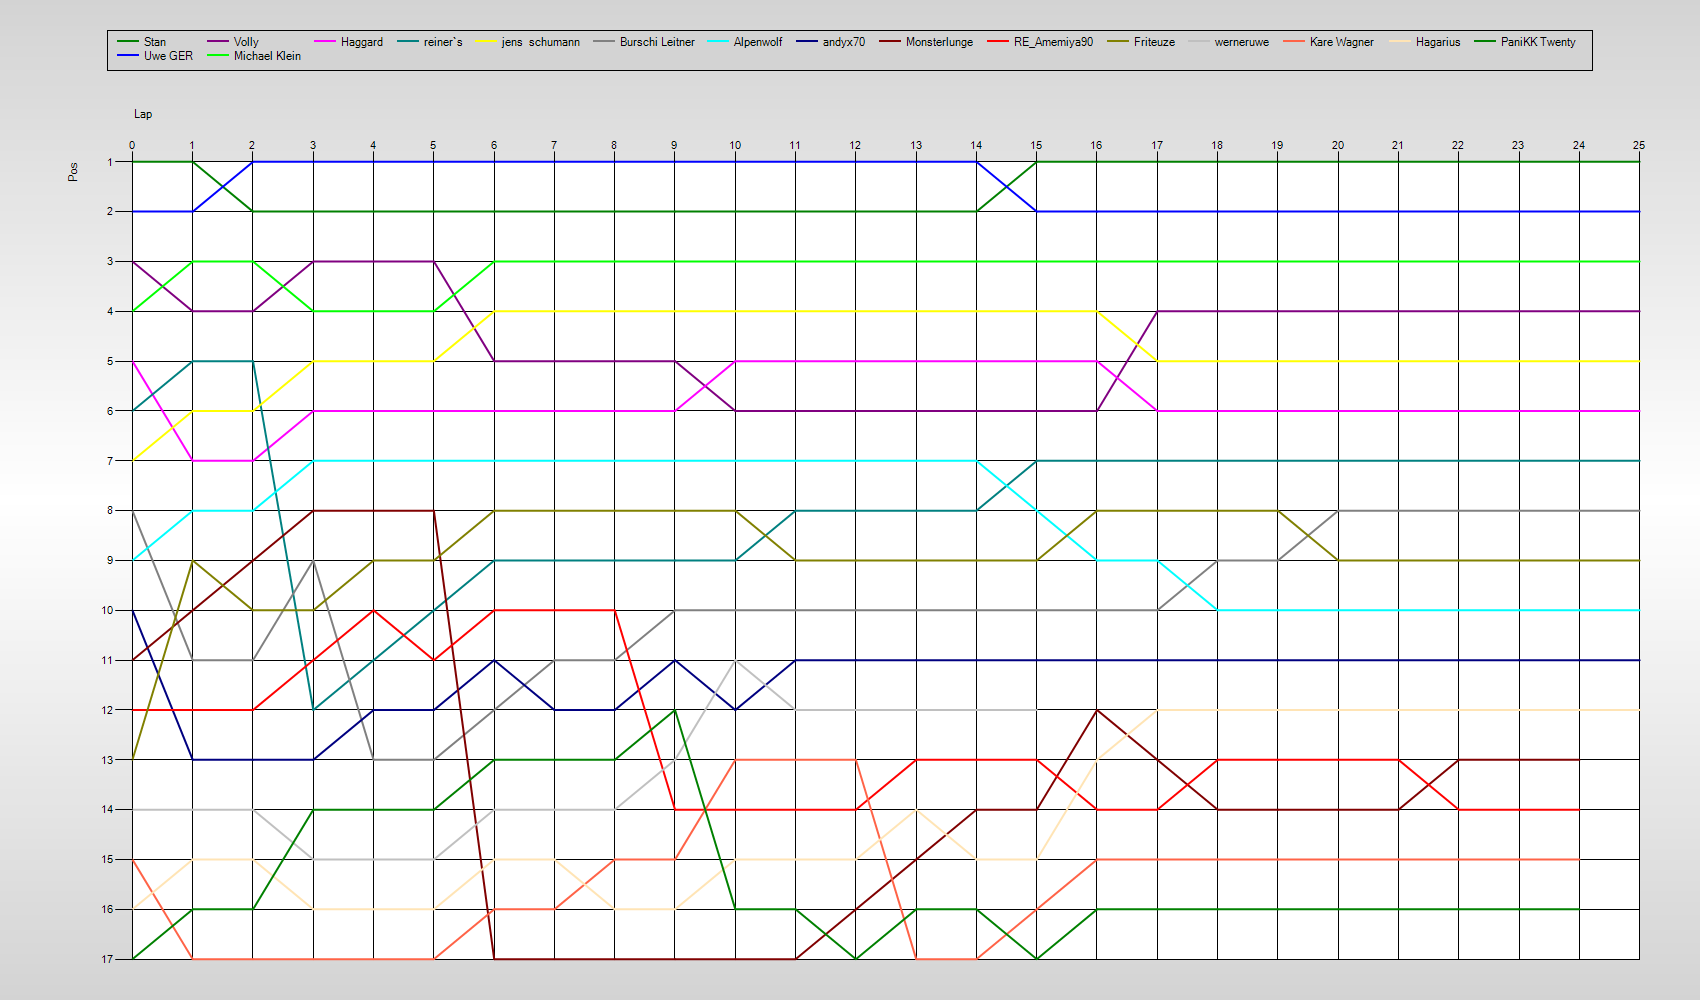Select PaniKK Twenty in the legend
1700x1000 pixels.
tap(1537, 42)
